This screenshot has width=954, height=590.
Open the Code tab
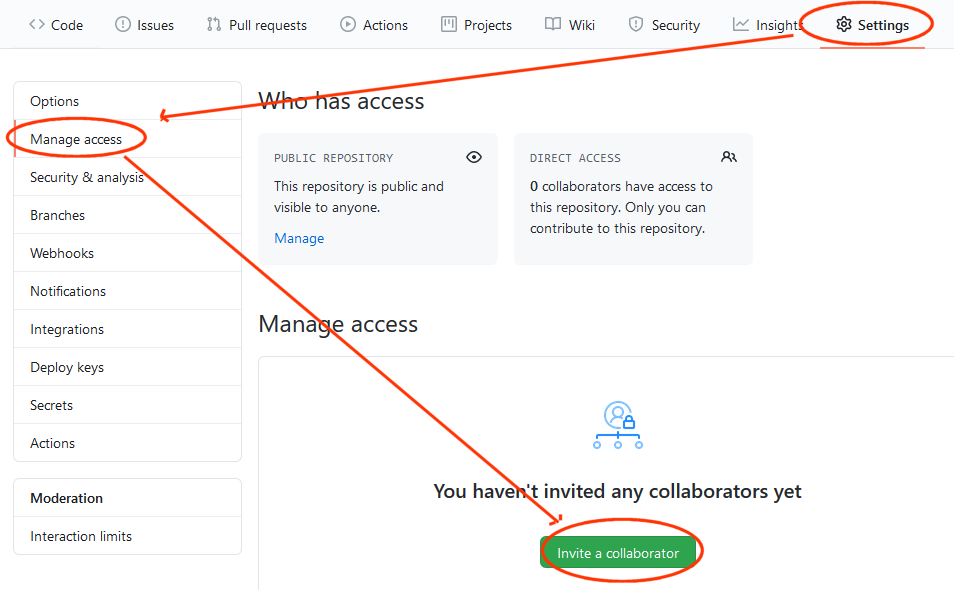(x=56, y=25)
